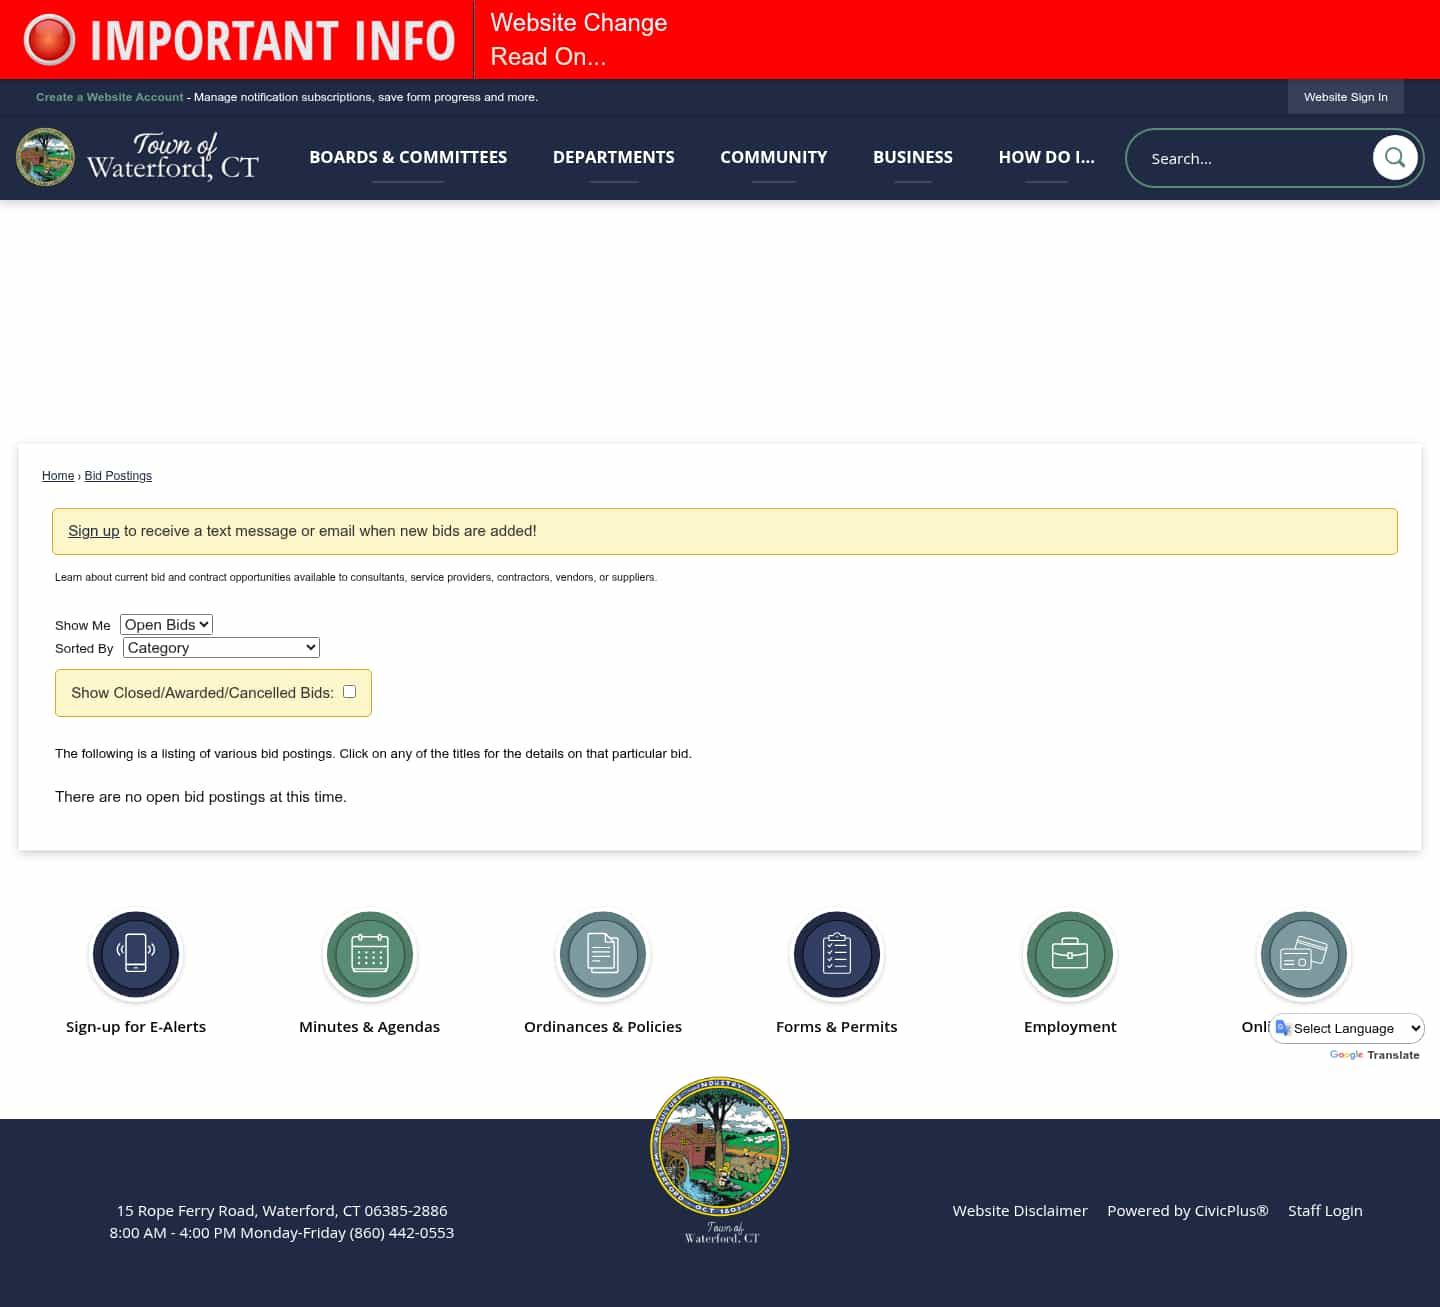Click the IMPORTANT INFO banner heading
1440x1307 pixels.
click(x=273, y=40)
